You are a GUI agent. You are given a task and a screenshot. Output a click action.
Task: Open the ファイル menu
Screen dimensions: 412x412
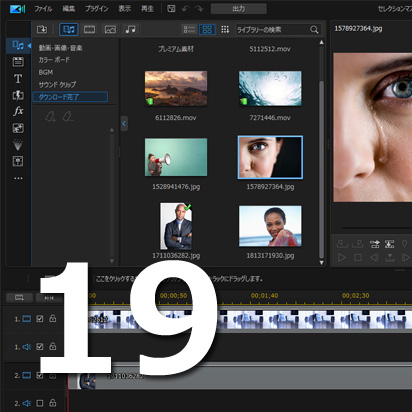[x=43, y=9]
